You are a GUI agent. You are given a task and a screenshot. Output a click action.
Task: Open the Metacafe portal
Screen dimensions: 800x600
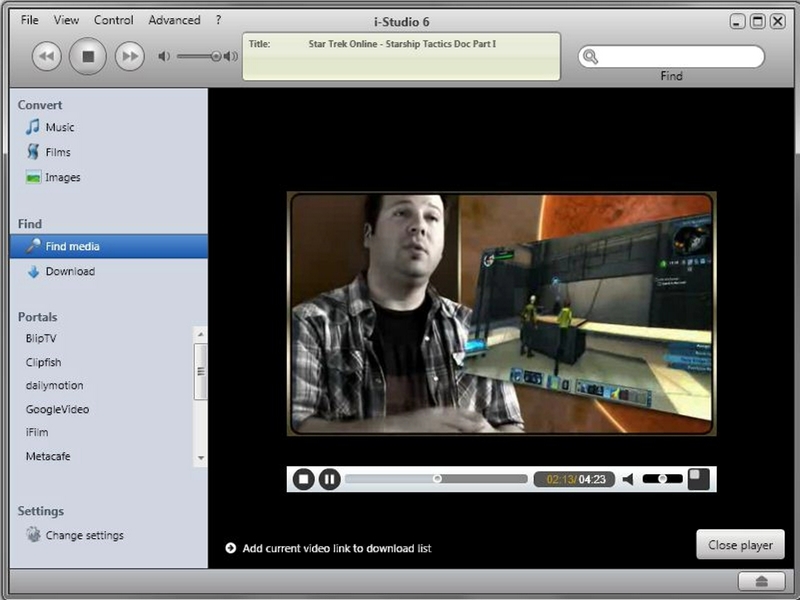pos(48,456)
